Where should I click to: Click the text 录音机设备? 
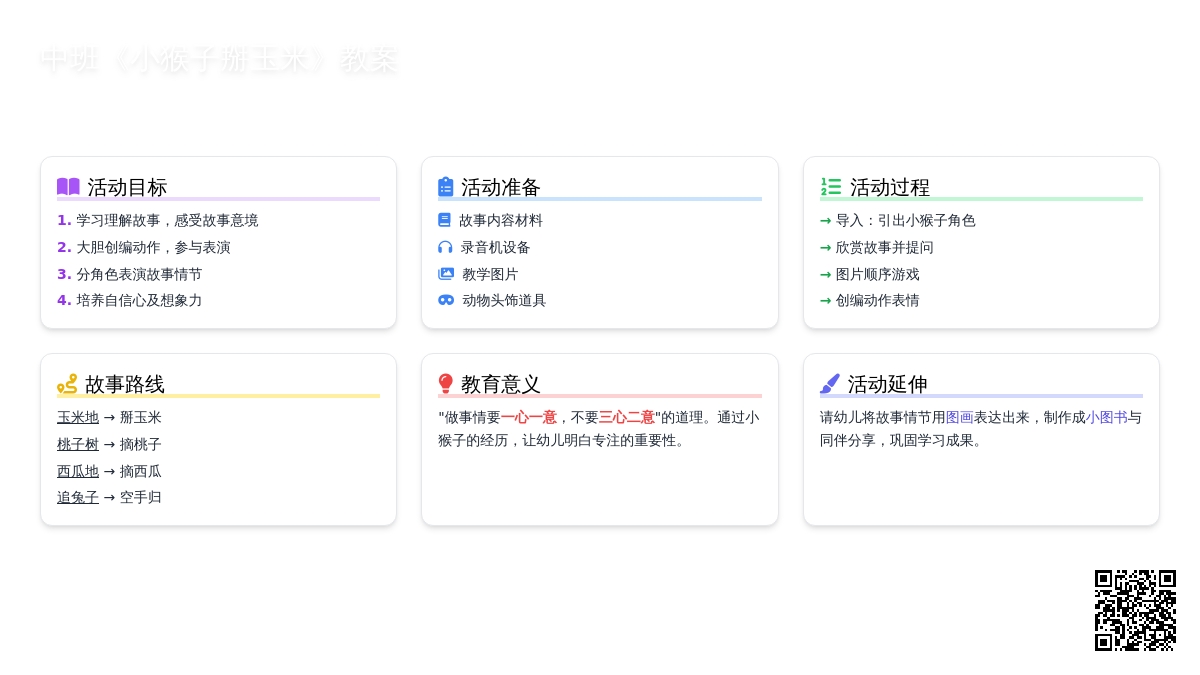pyautogui.click(x=496, y=247)
